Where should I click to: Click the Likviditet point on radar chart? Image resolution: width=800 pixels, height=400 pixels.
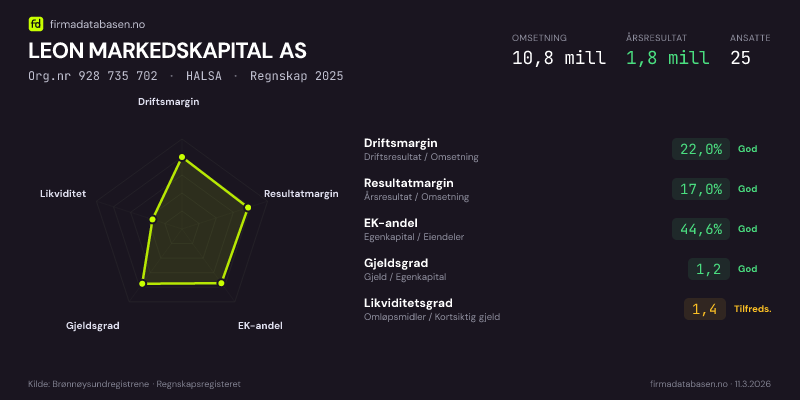(x=152, y=219)
